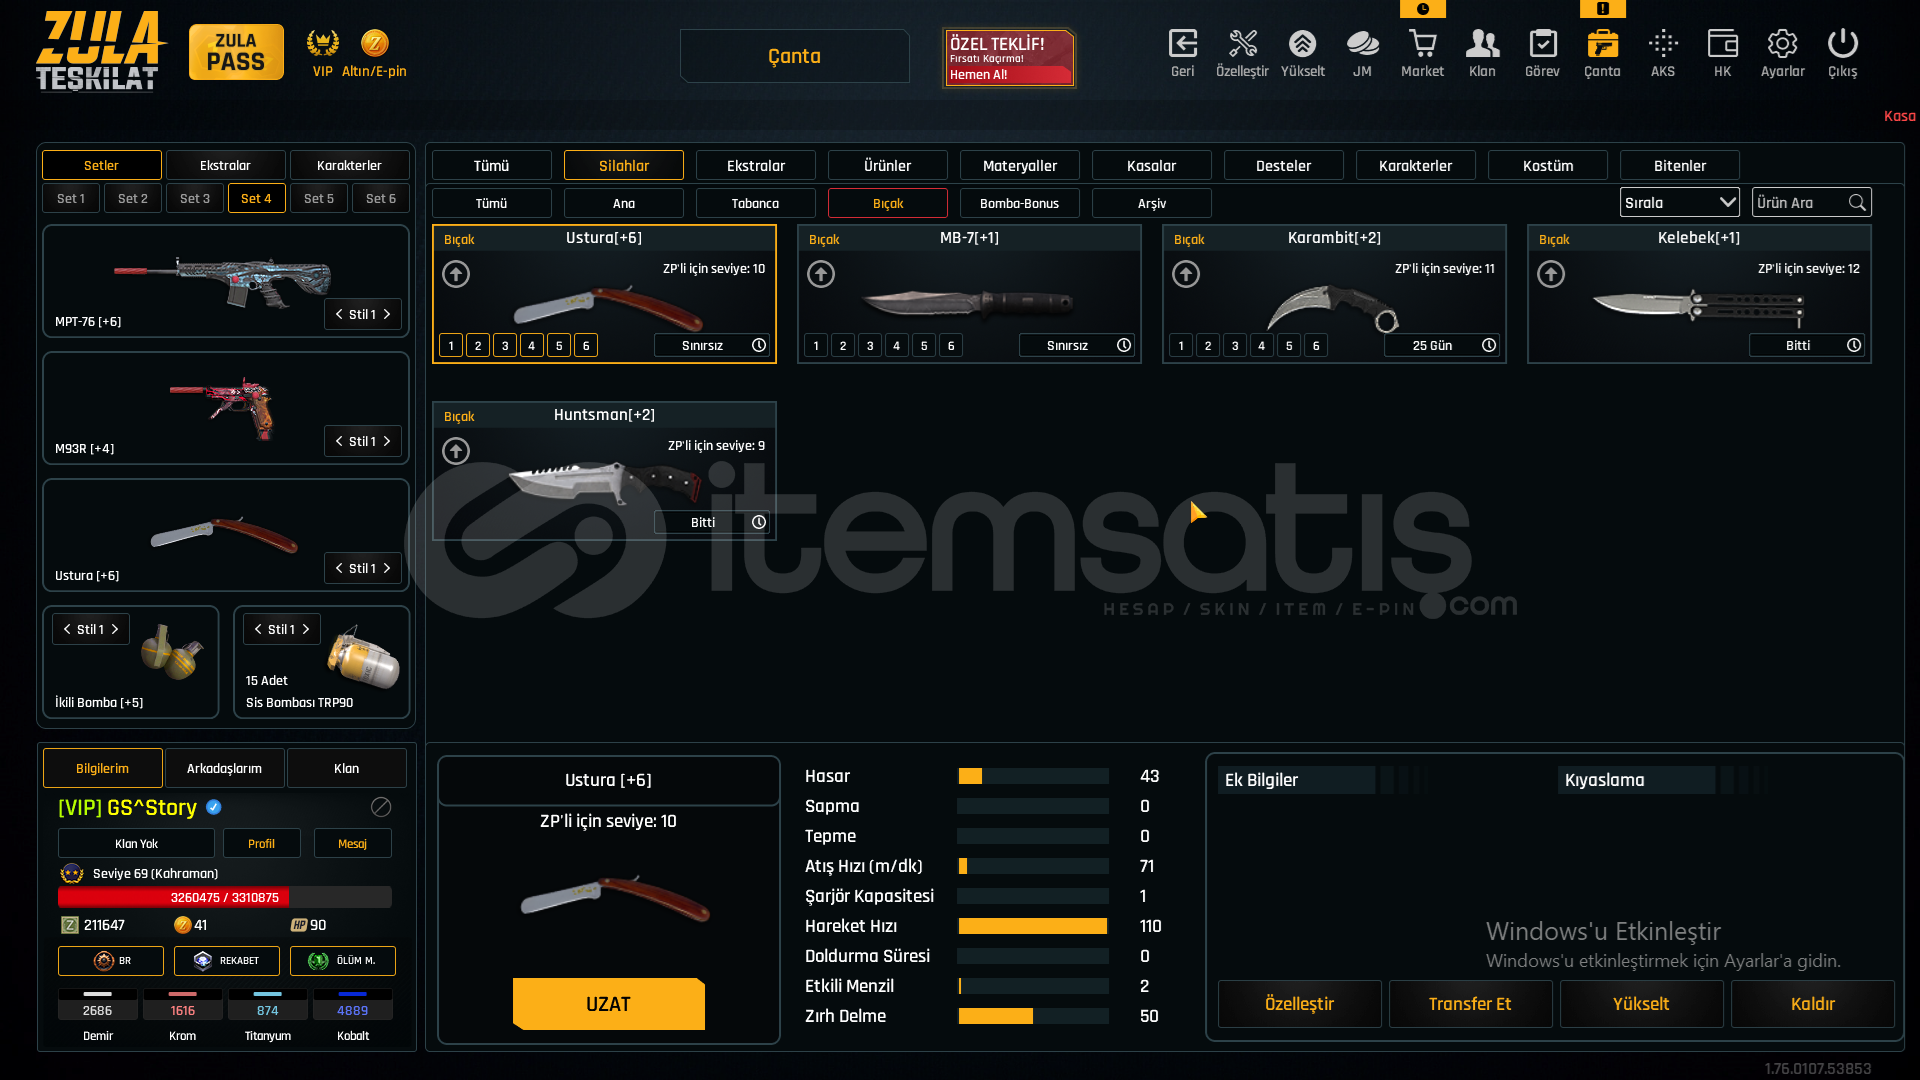Select the MPT-76 [+6] rifle thumbnail
This screenshot has width=1920, height=1080.
click(222, 280)
